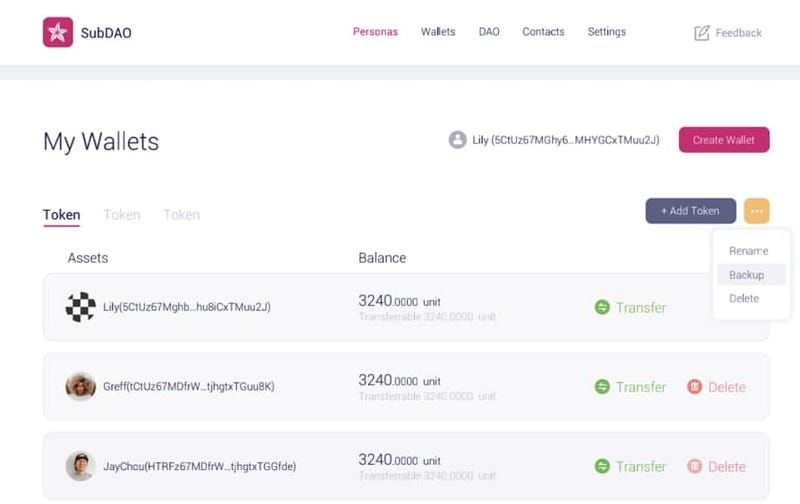Screen dimensions: 800x504
Task: Switch to the second greyed Token tab
Action: (x=121, y=215)
